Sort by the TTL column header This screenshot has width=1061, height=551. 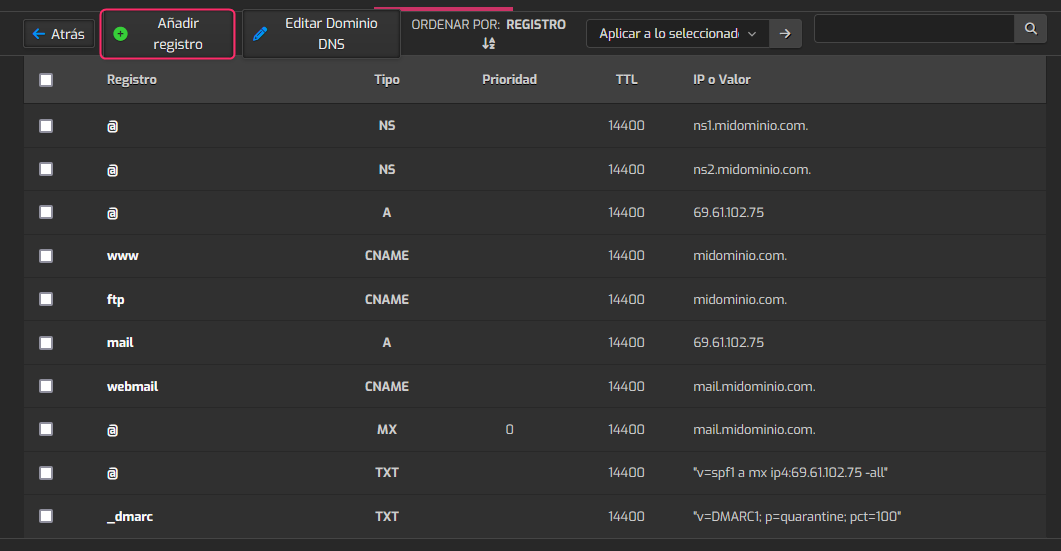(627, 79)
